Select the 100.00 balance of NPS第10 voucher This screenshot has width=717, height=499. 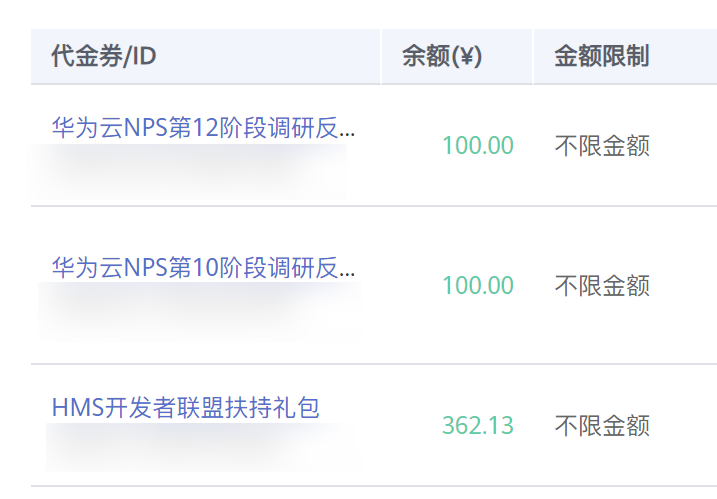pyautogui.click(x=478, y=286)
